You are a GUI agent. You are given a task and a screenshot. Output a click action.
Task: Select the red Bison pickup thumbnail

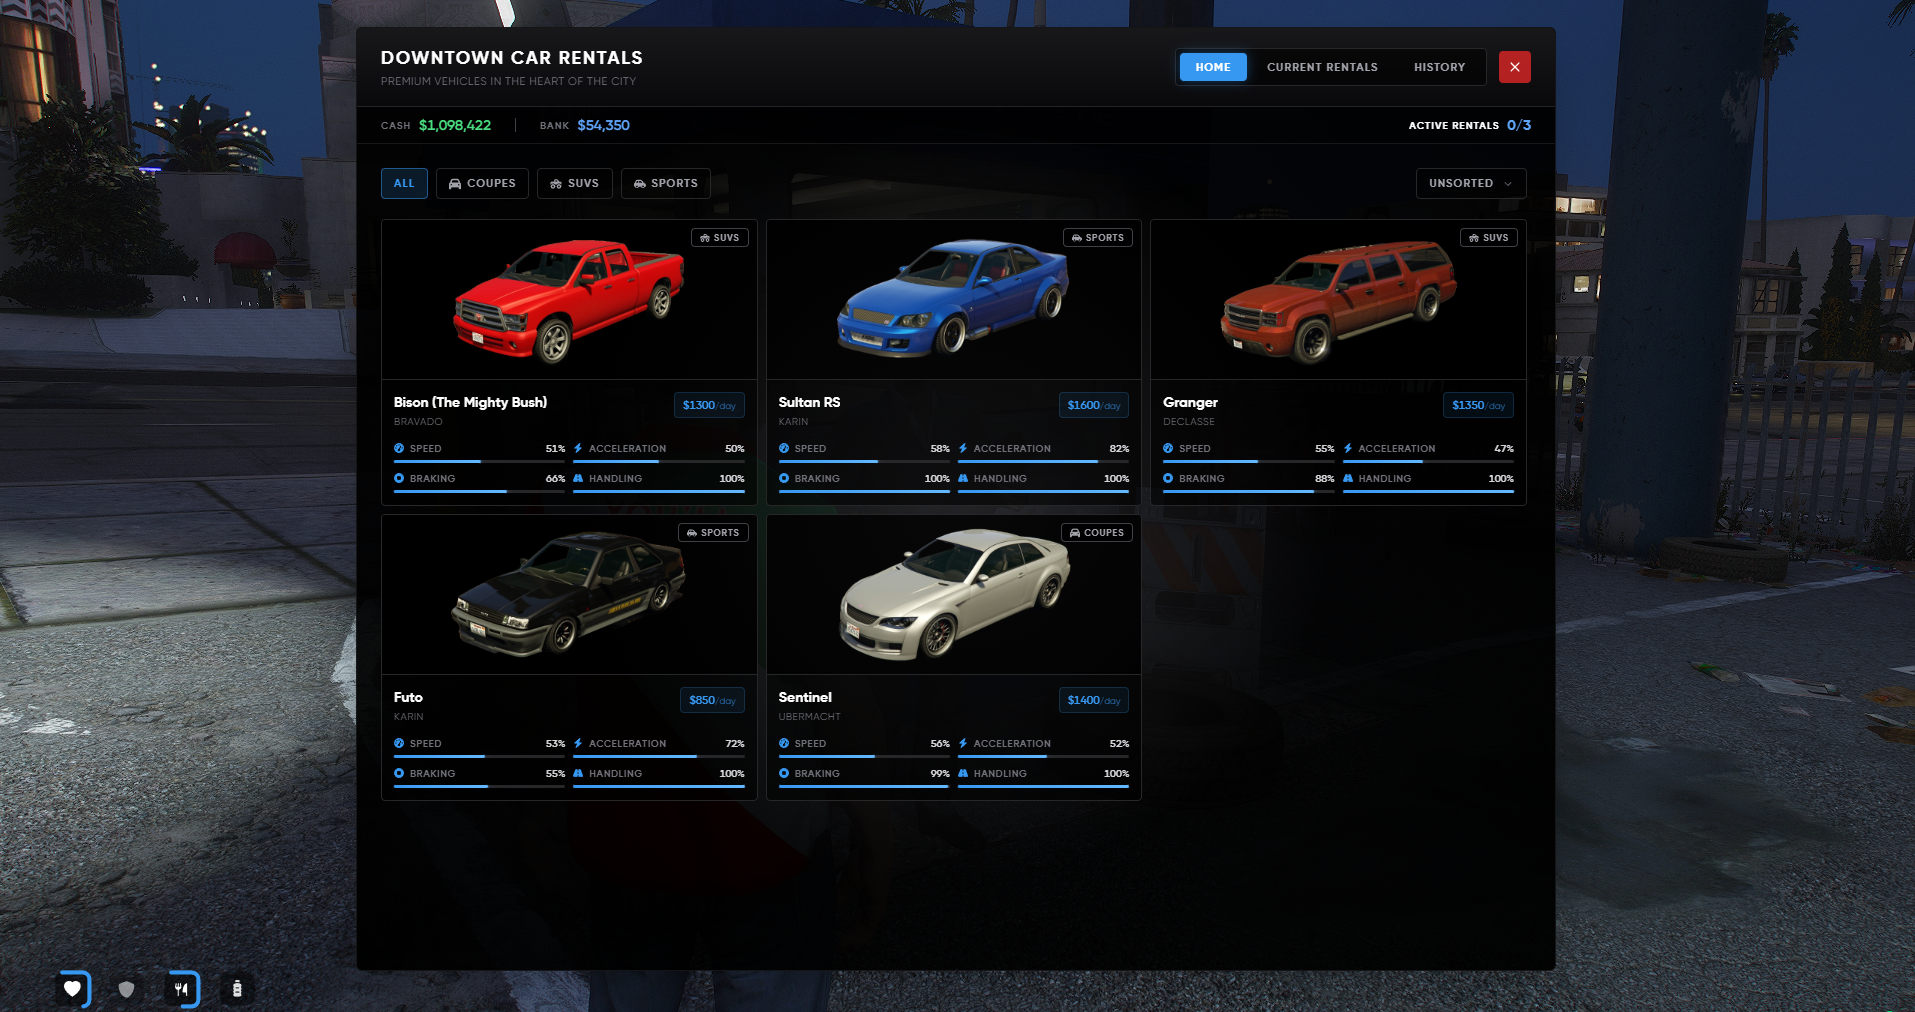569,300
